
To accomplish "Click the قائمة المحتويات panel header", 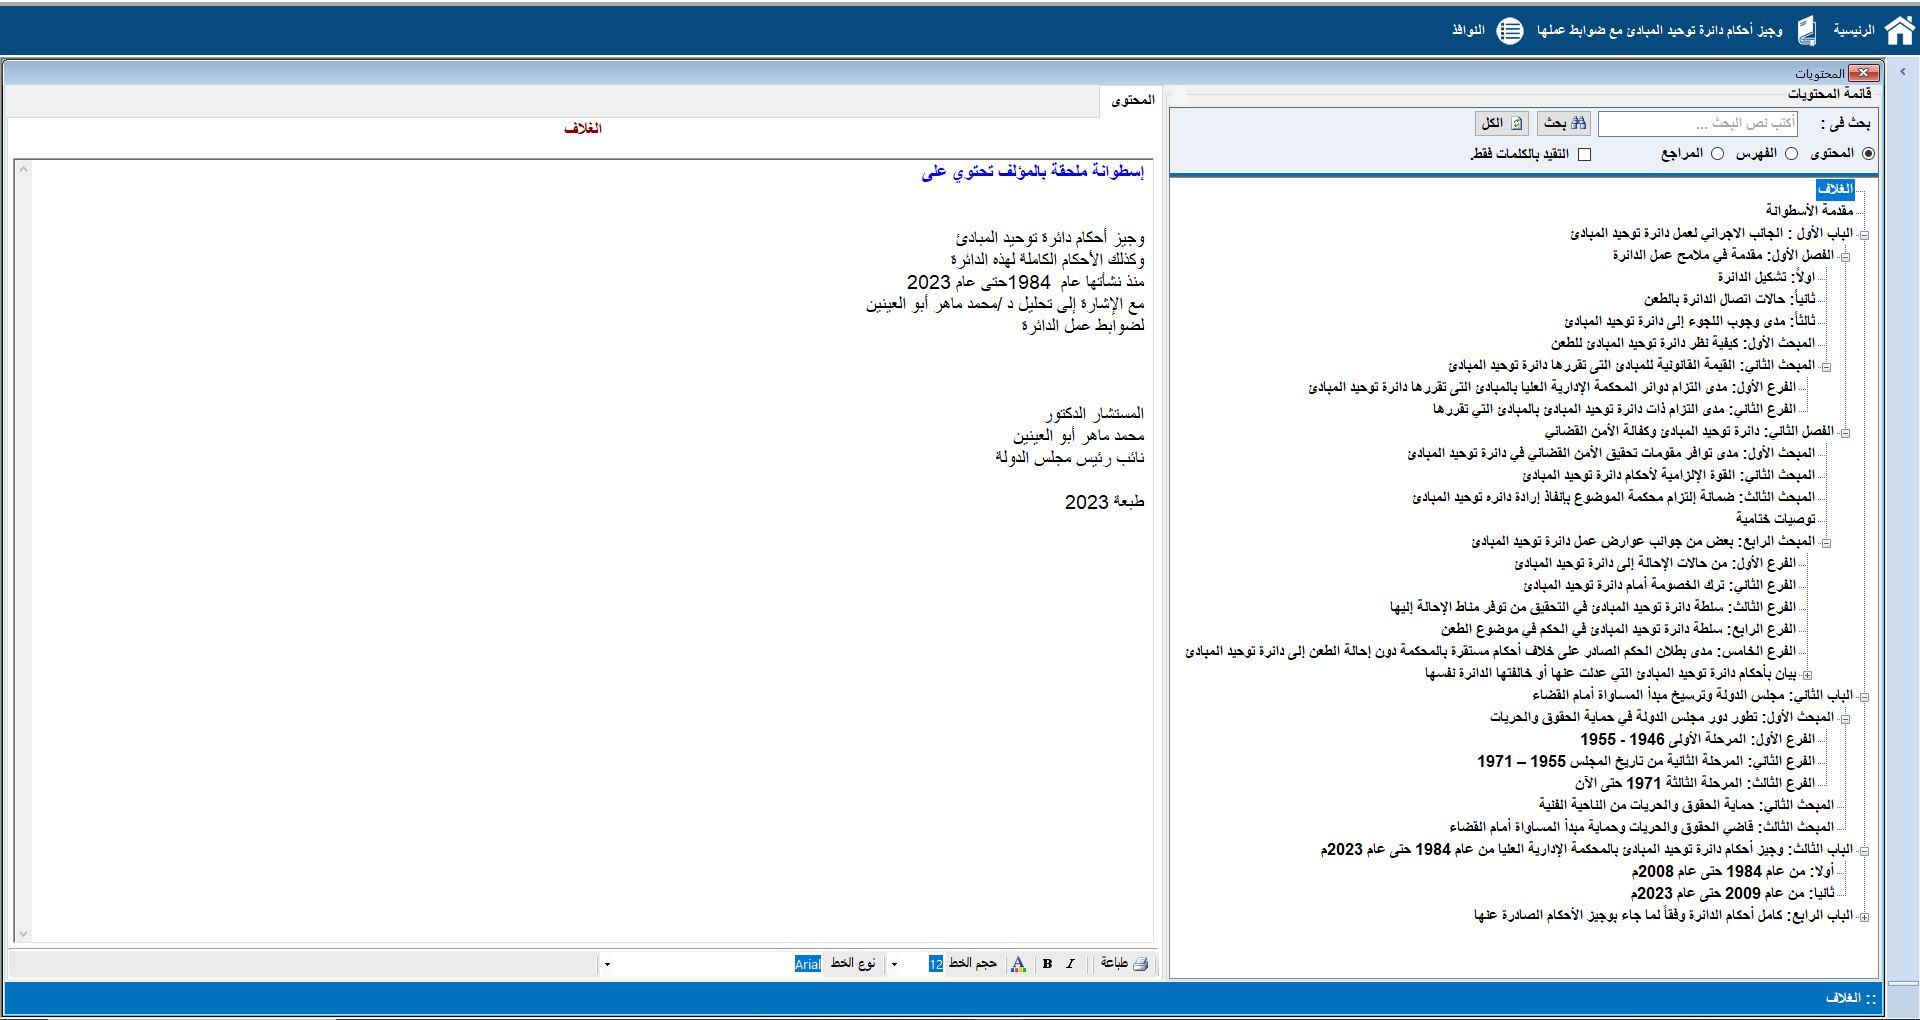I will [x=1829, y=93].
